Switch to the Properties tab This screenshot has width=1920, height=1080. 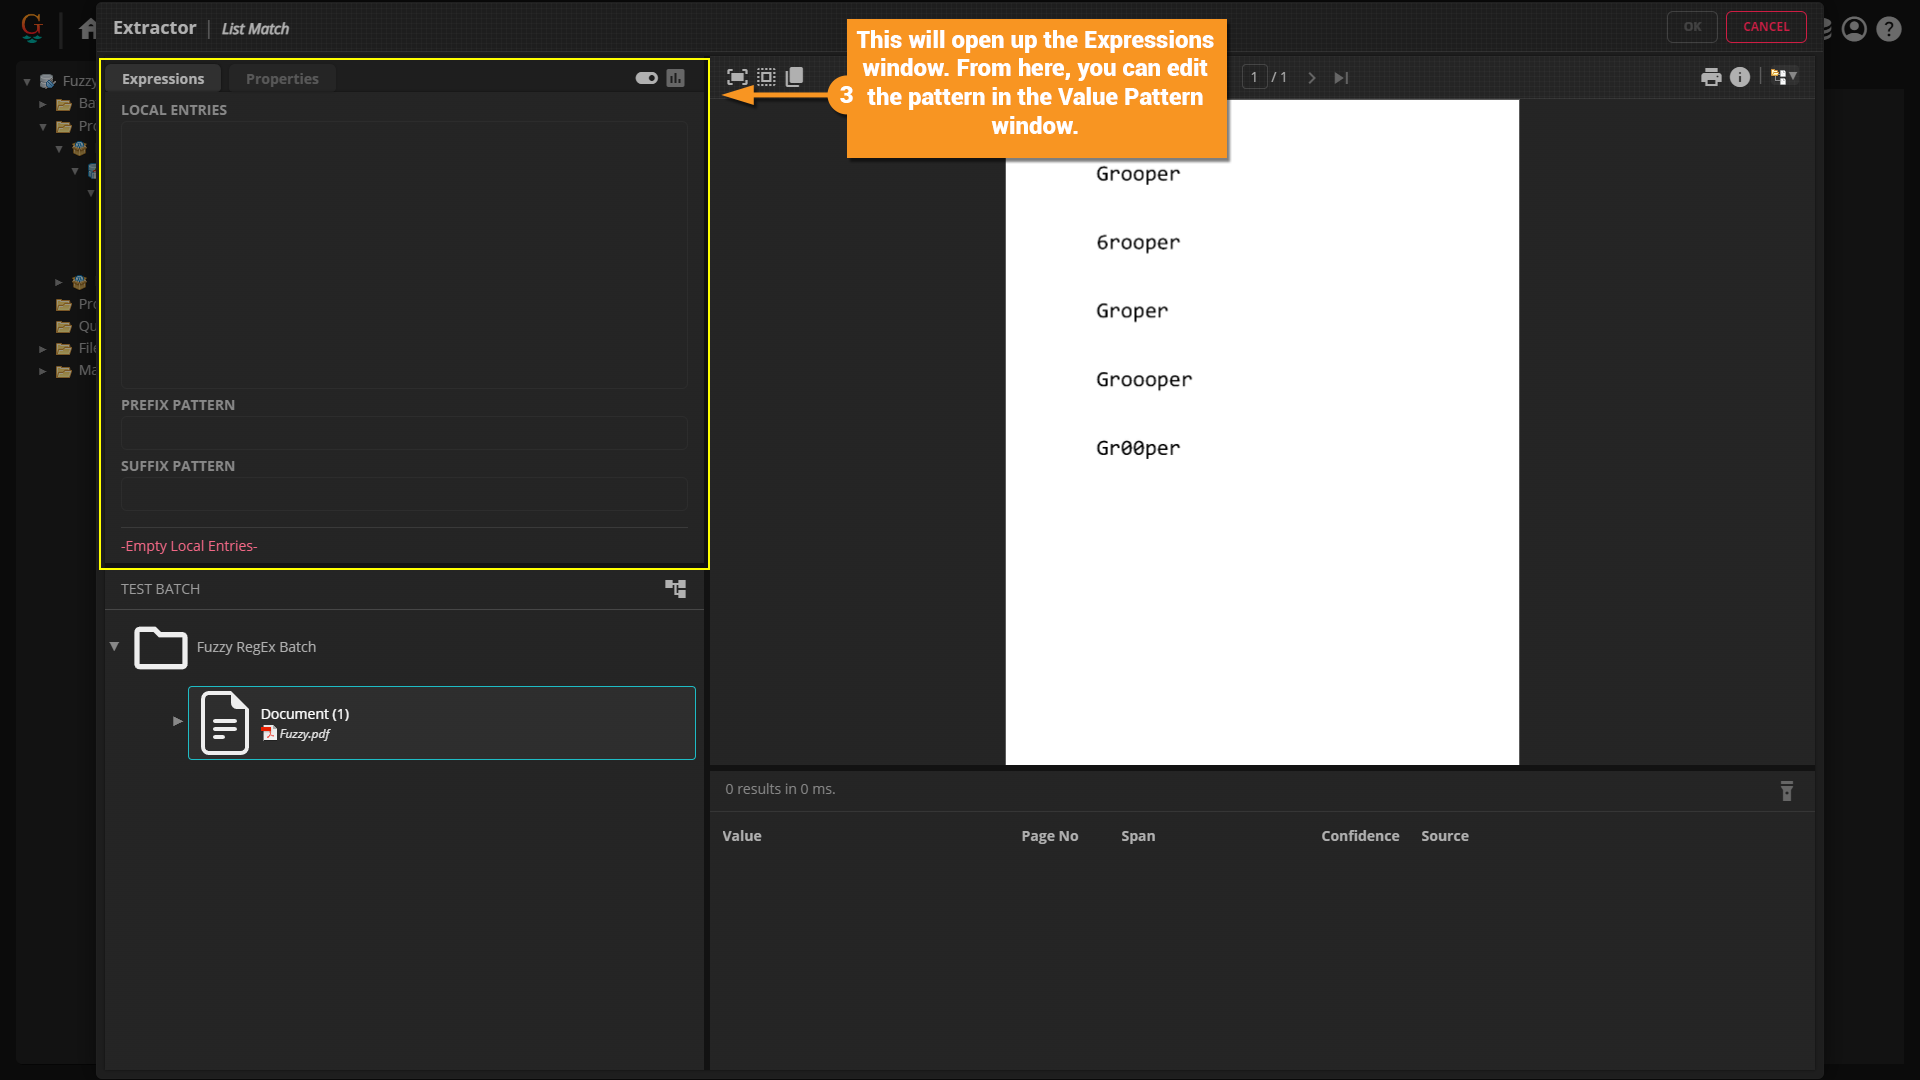[x=282, y=79]
